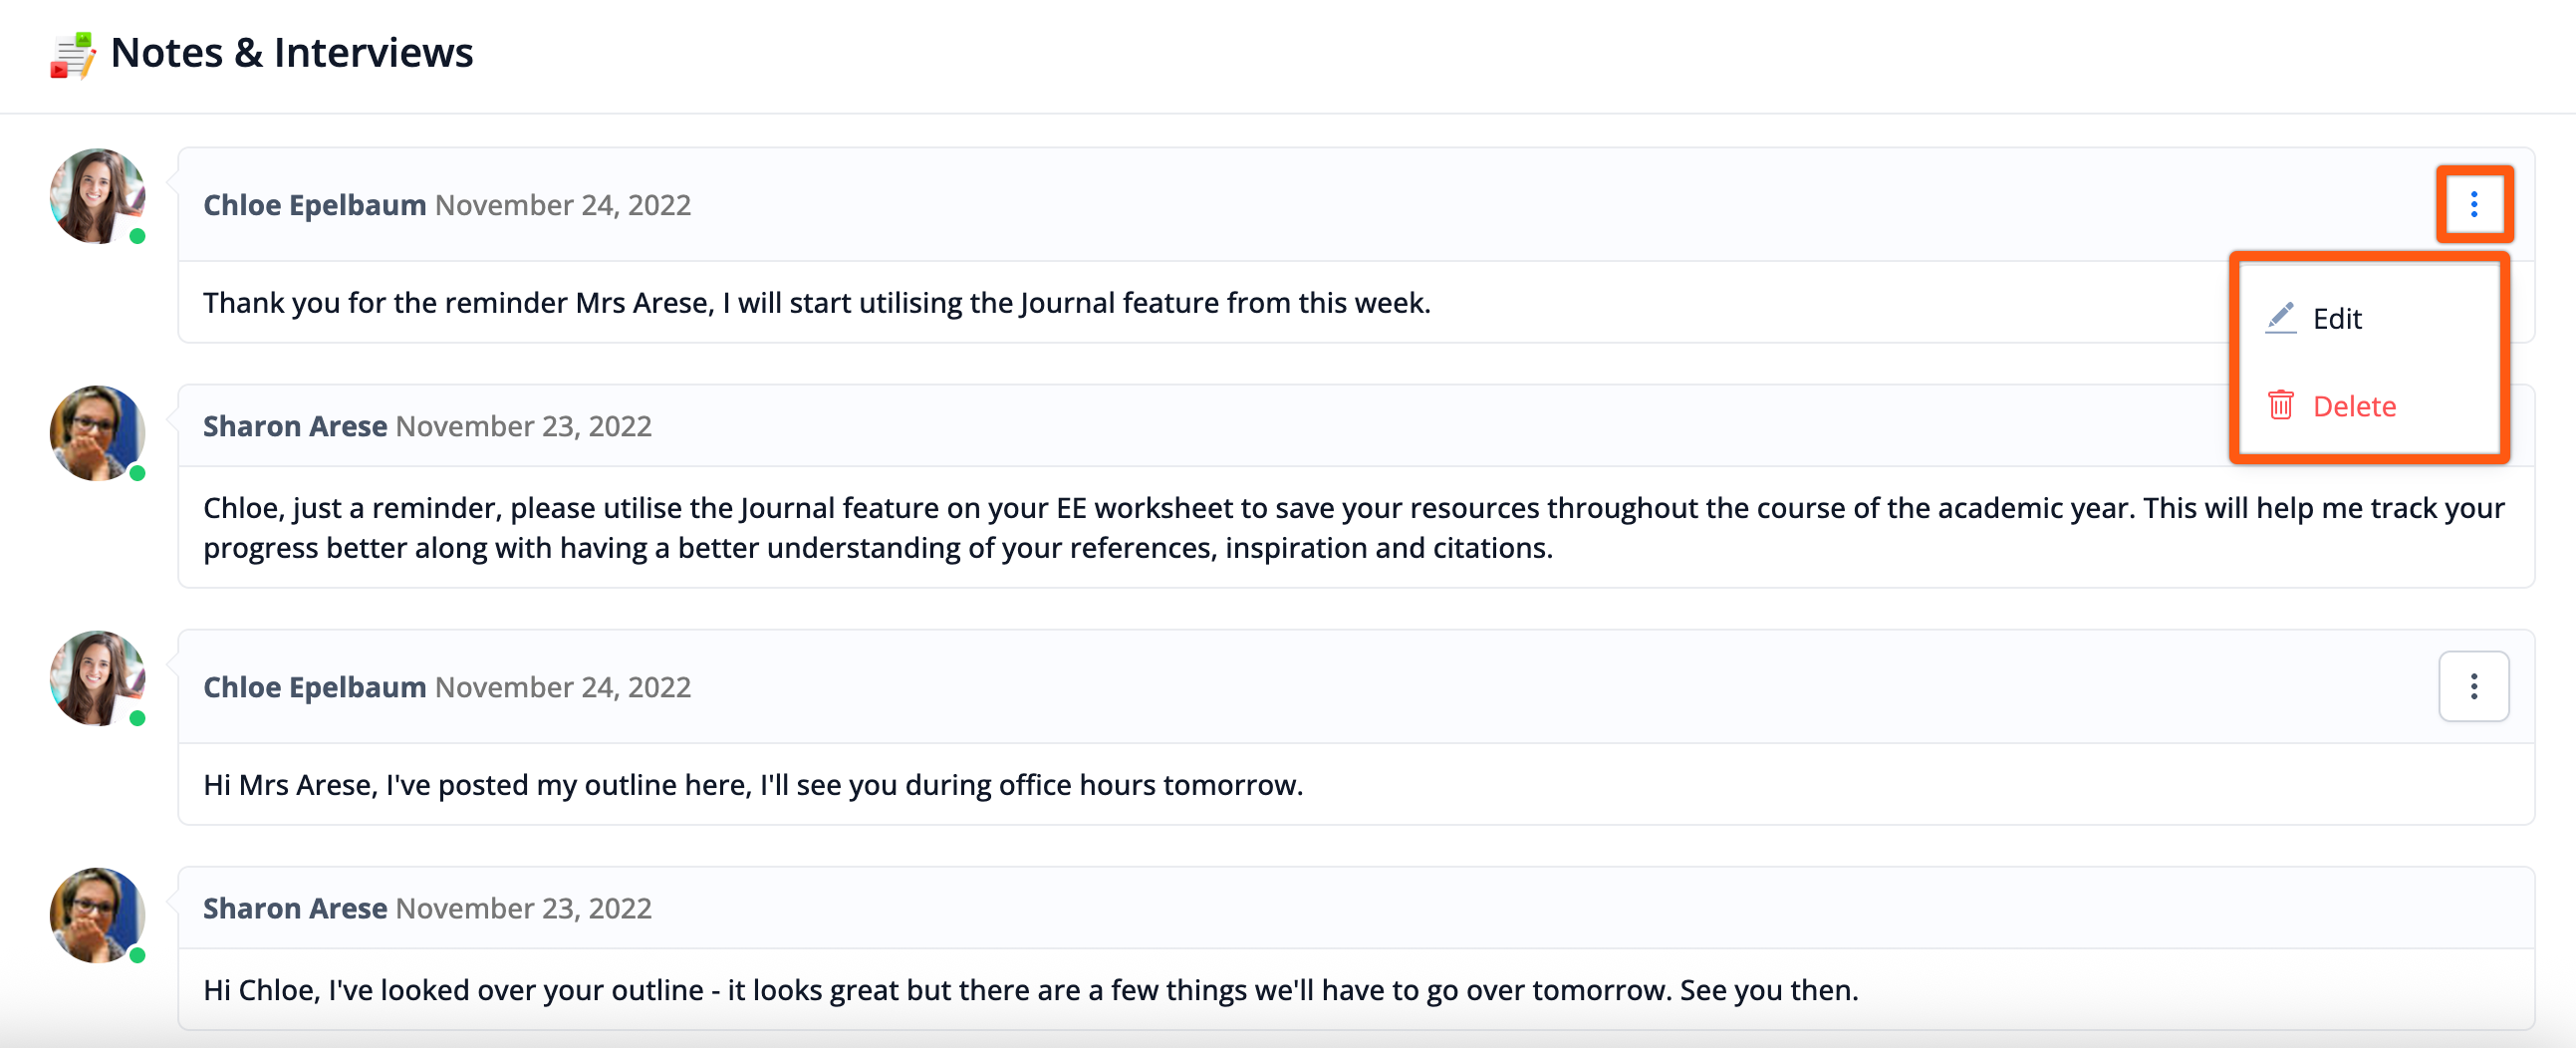Image resolution: width=2576 pixels, height=1048 pixels.
Task: Click the Notes & Interviews heading text
Action: pos(291,53)
